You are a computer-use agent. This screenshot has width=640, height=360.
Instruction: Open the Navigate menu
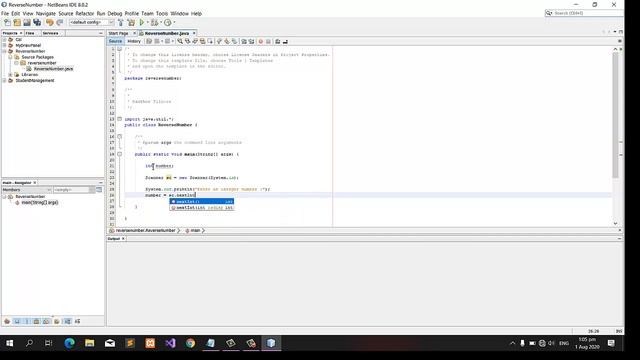point(46,13)
